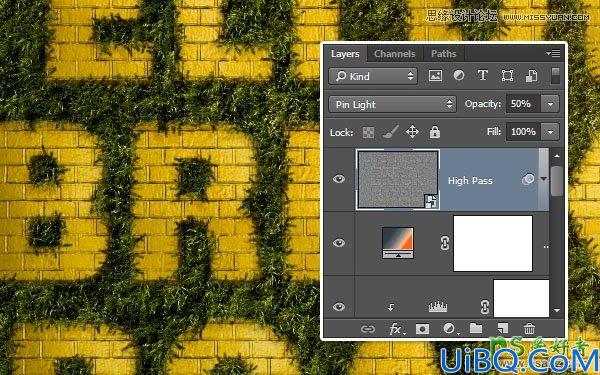Select the levels adjustment icon
This screenshot has width=600, height=375.
coord(437,307)
